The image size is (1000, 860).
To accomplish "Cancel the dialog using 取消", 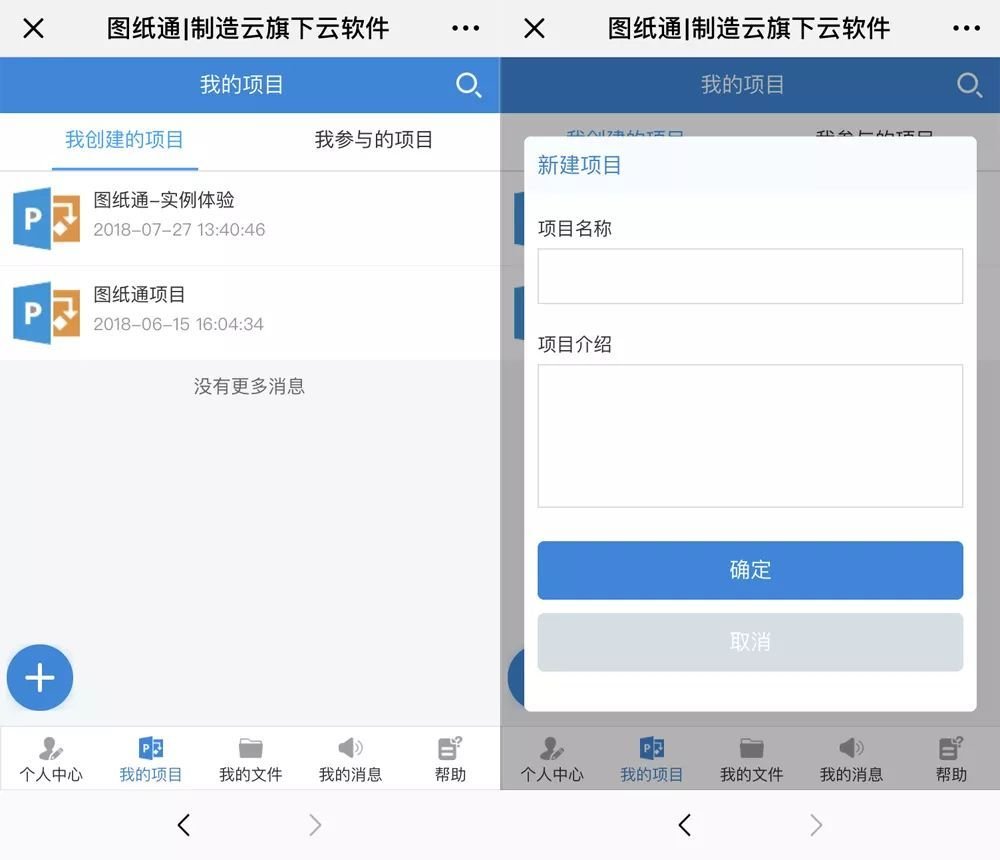I will click(x=750, y=642).
